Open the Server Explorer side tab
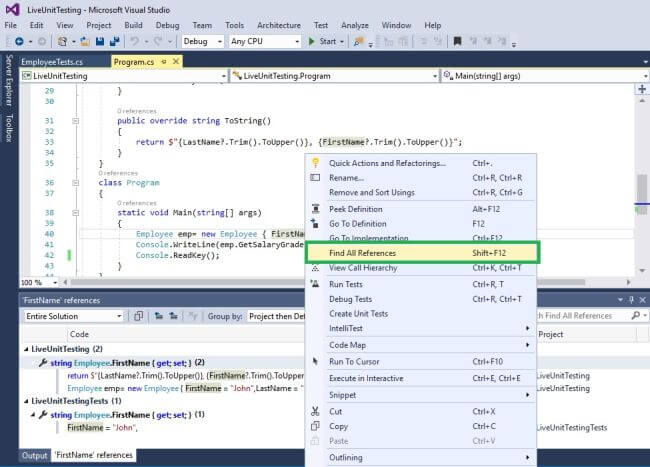 coord(9,80)
